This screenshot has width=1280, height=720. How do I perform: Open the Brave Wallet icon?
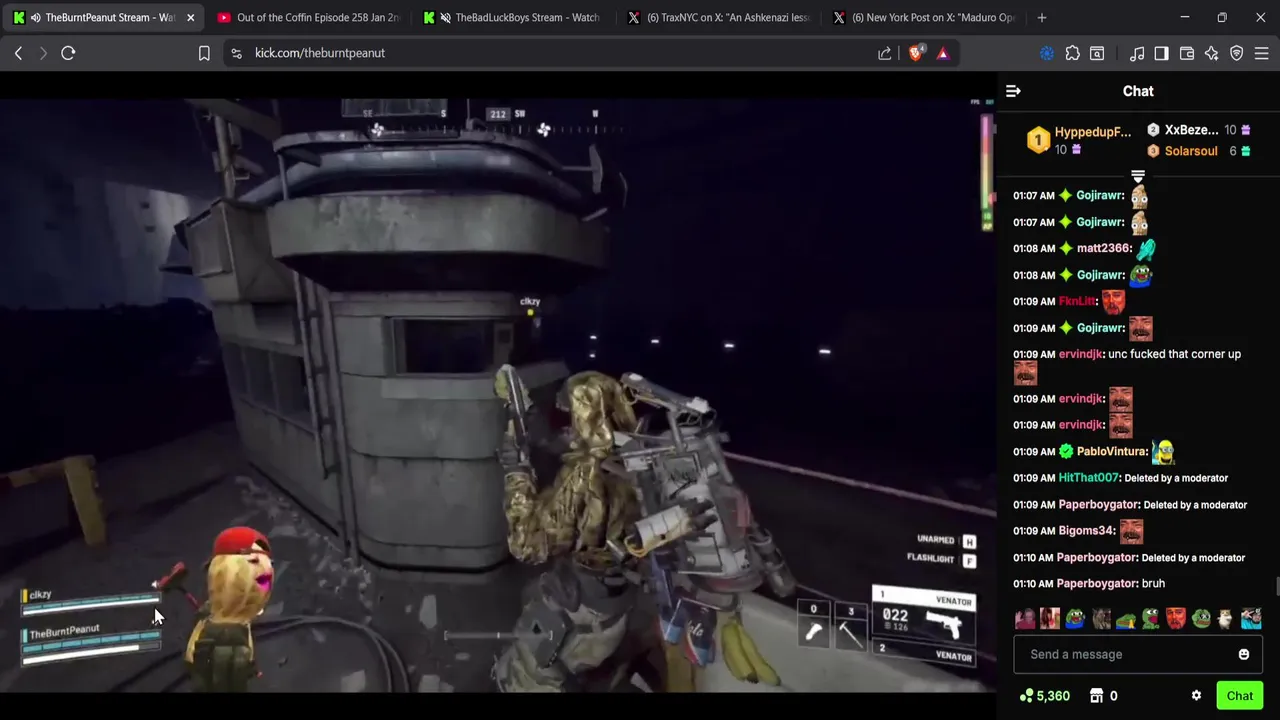pyautogui.click(x=1187, y=53)
